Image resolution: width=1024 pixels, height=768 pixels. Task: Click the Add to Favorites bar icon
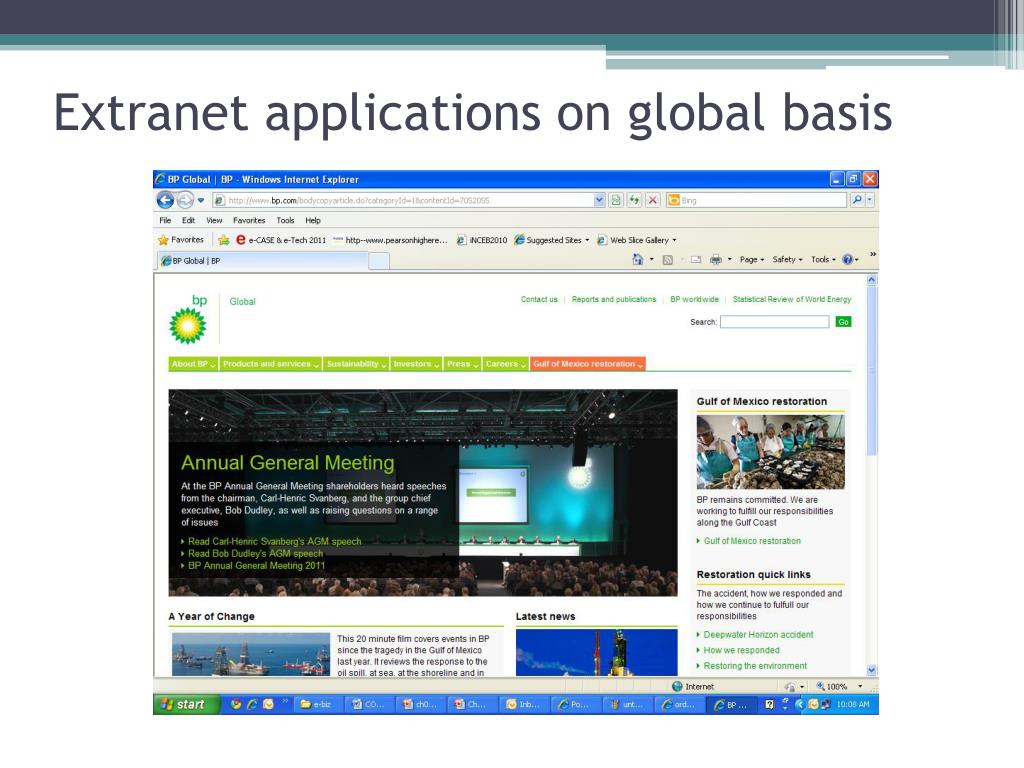click(223, 240)
